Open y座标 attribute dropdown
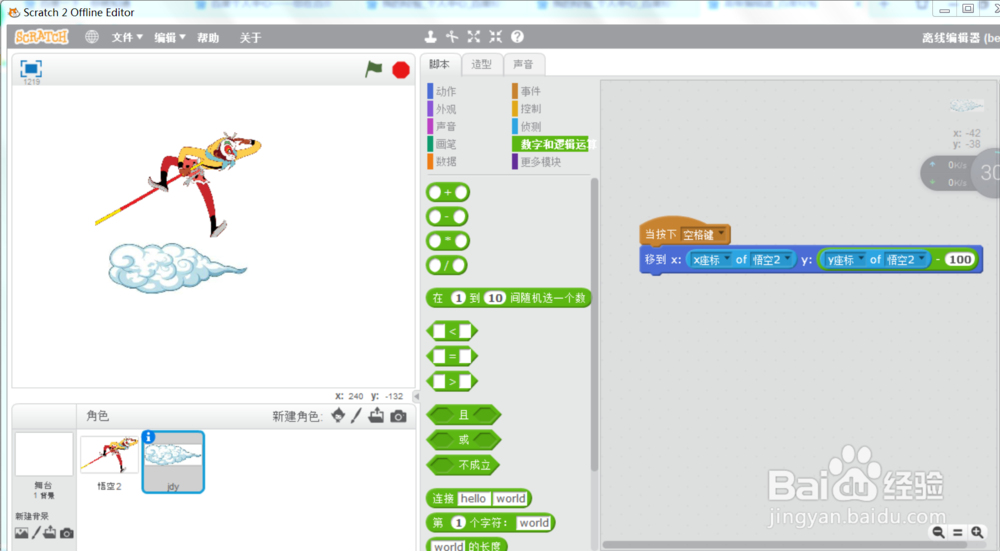Image resolution: width=1000 pixels, height=551 pixels. pos(846,260)
